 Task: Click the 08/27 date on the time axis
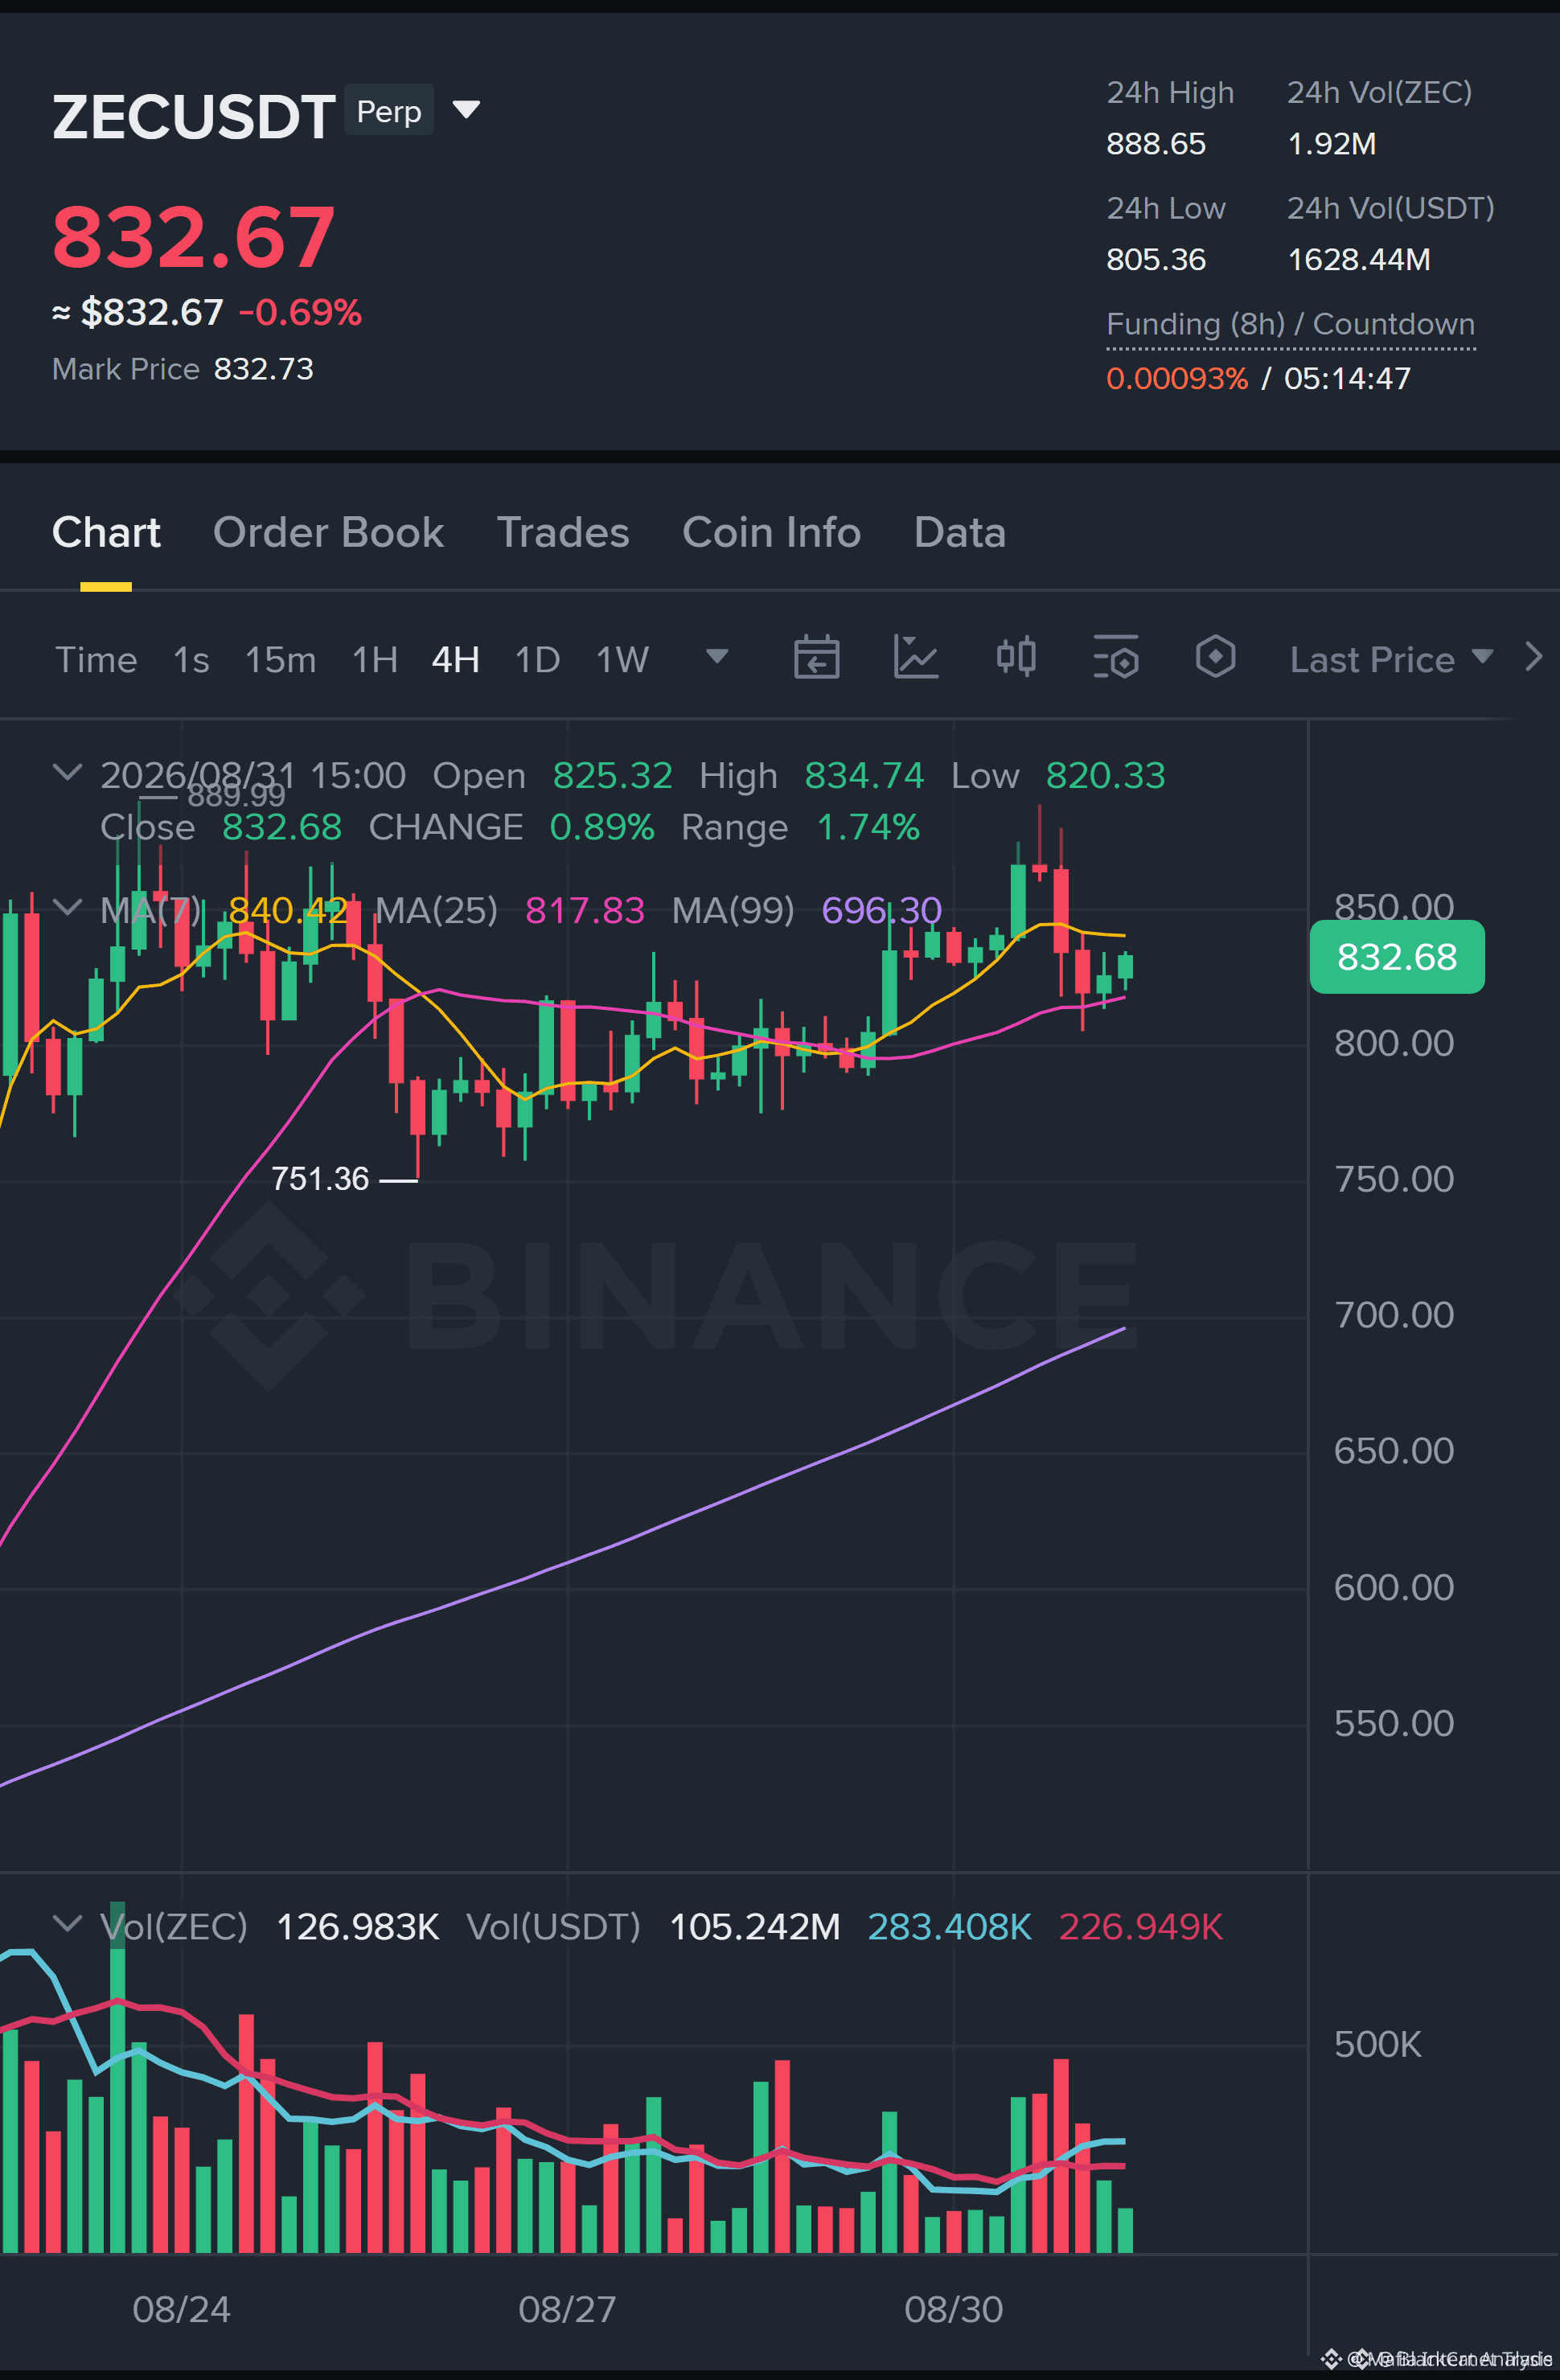pyautogui.click(x=567, y=2310)
